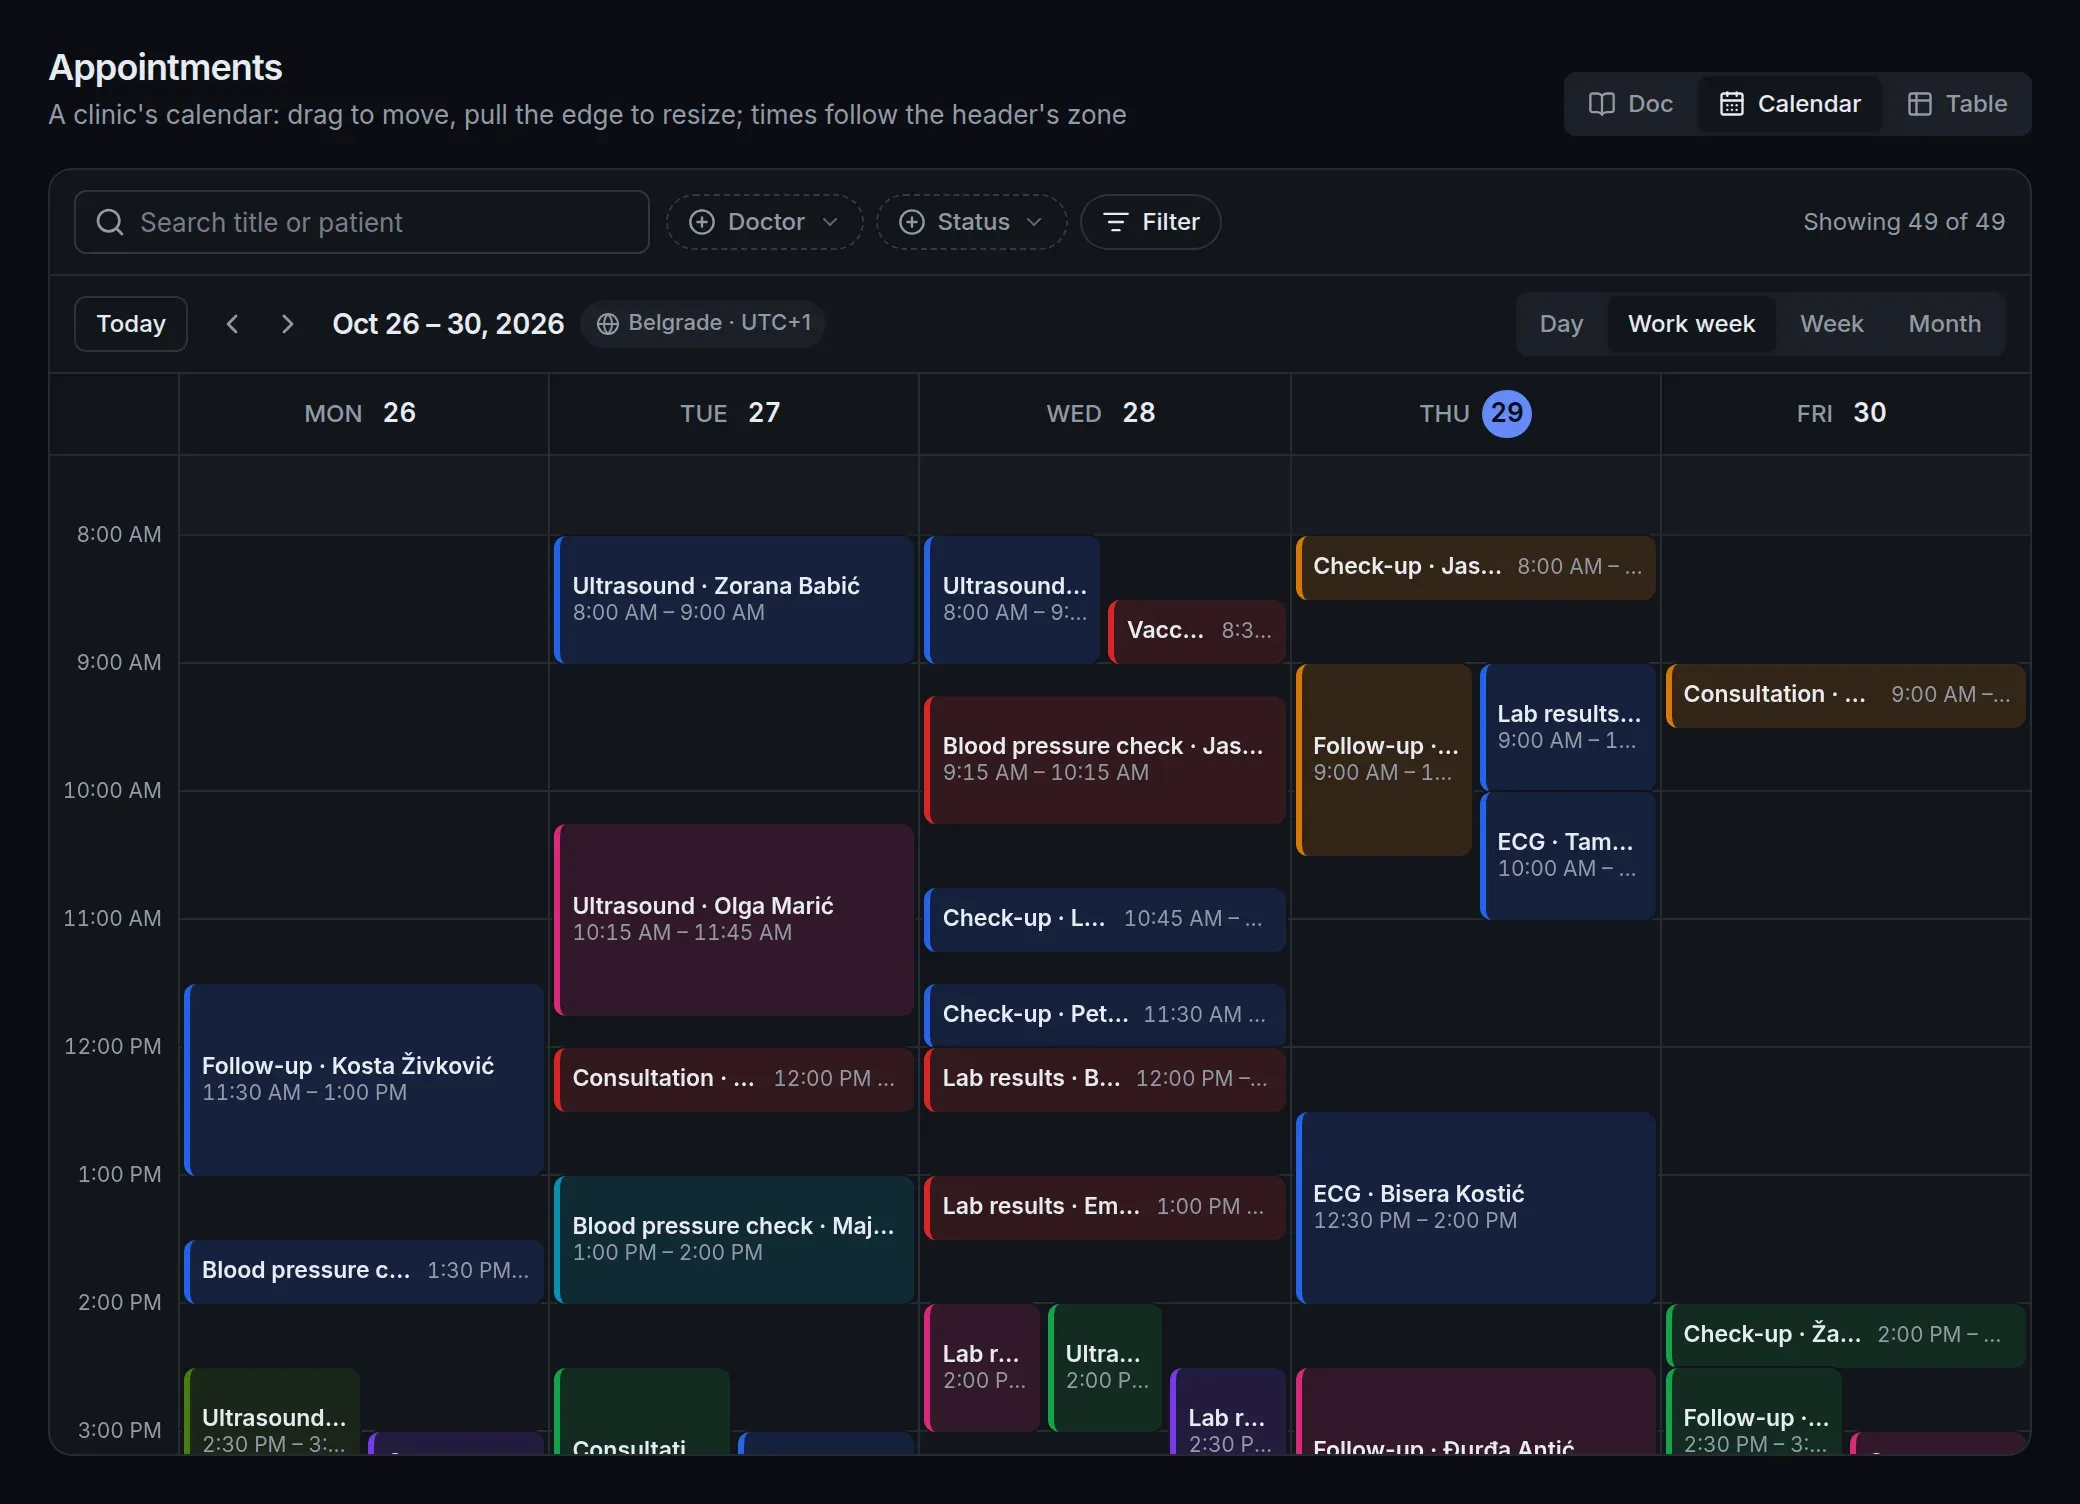Click the filter lines icon
Viewport: 2080px width, 1504px height.
point(1115,222)
